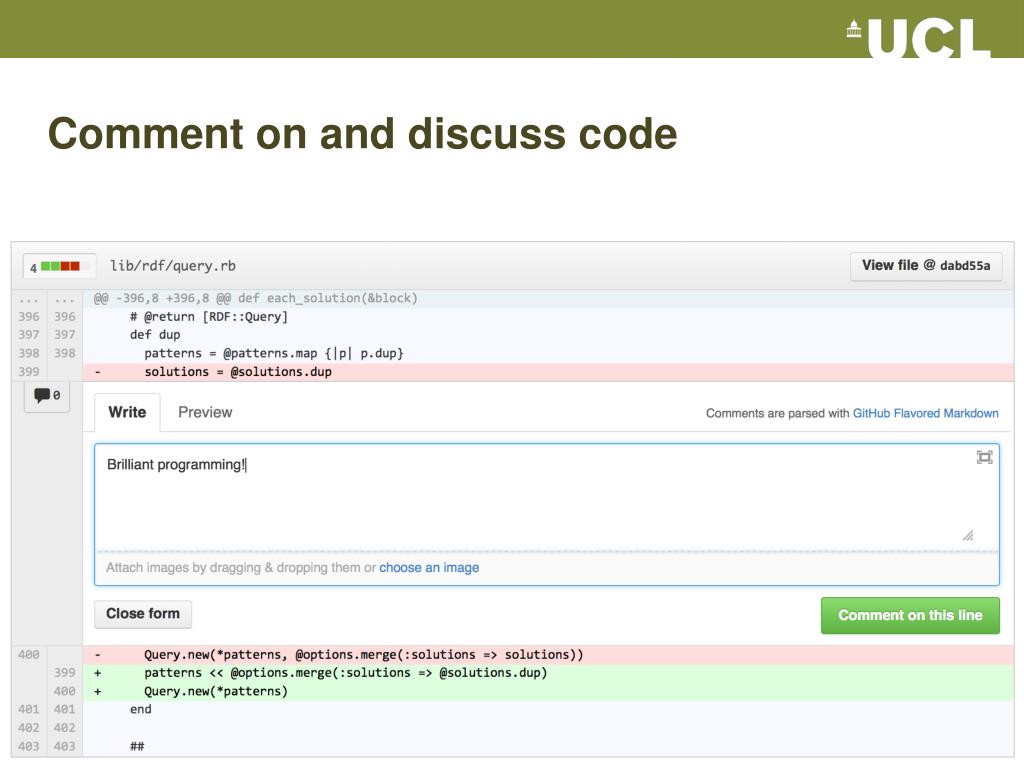Image resolution: width=1024 pixels, height=768 pixels.
Task: Click the fullscreen editor icon in comment box
Action: (x=984, y=457)
